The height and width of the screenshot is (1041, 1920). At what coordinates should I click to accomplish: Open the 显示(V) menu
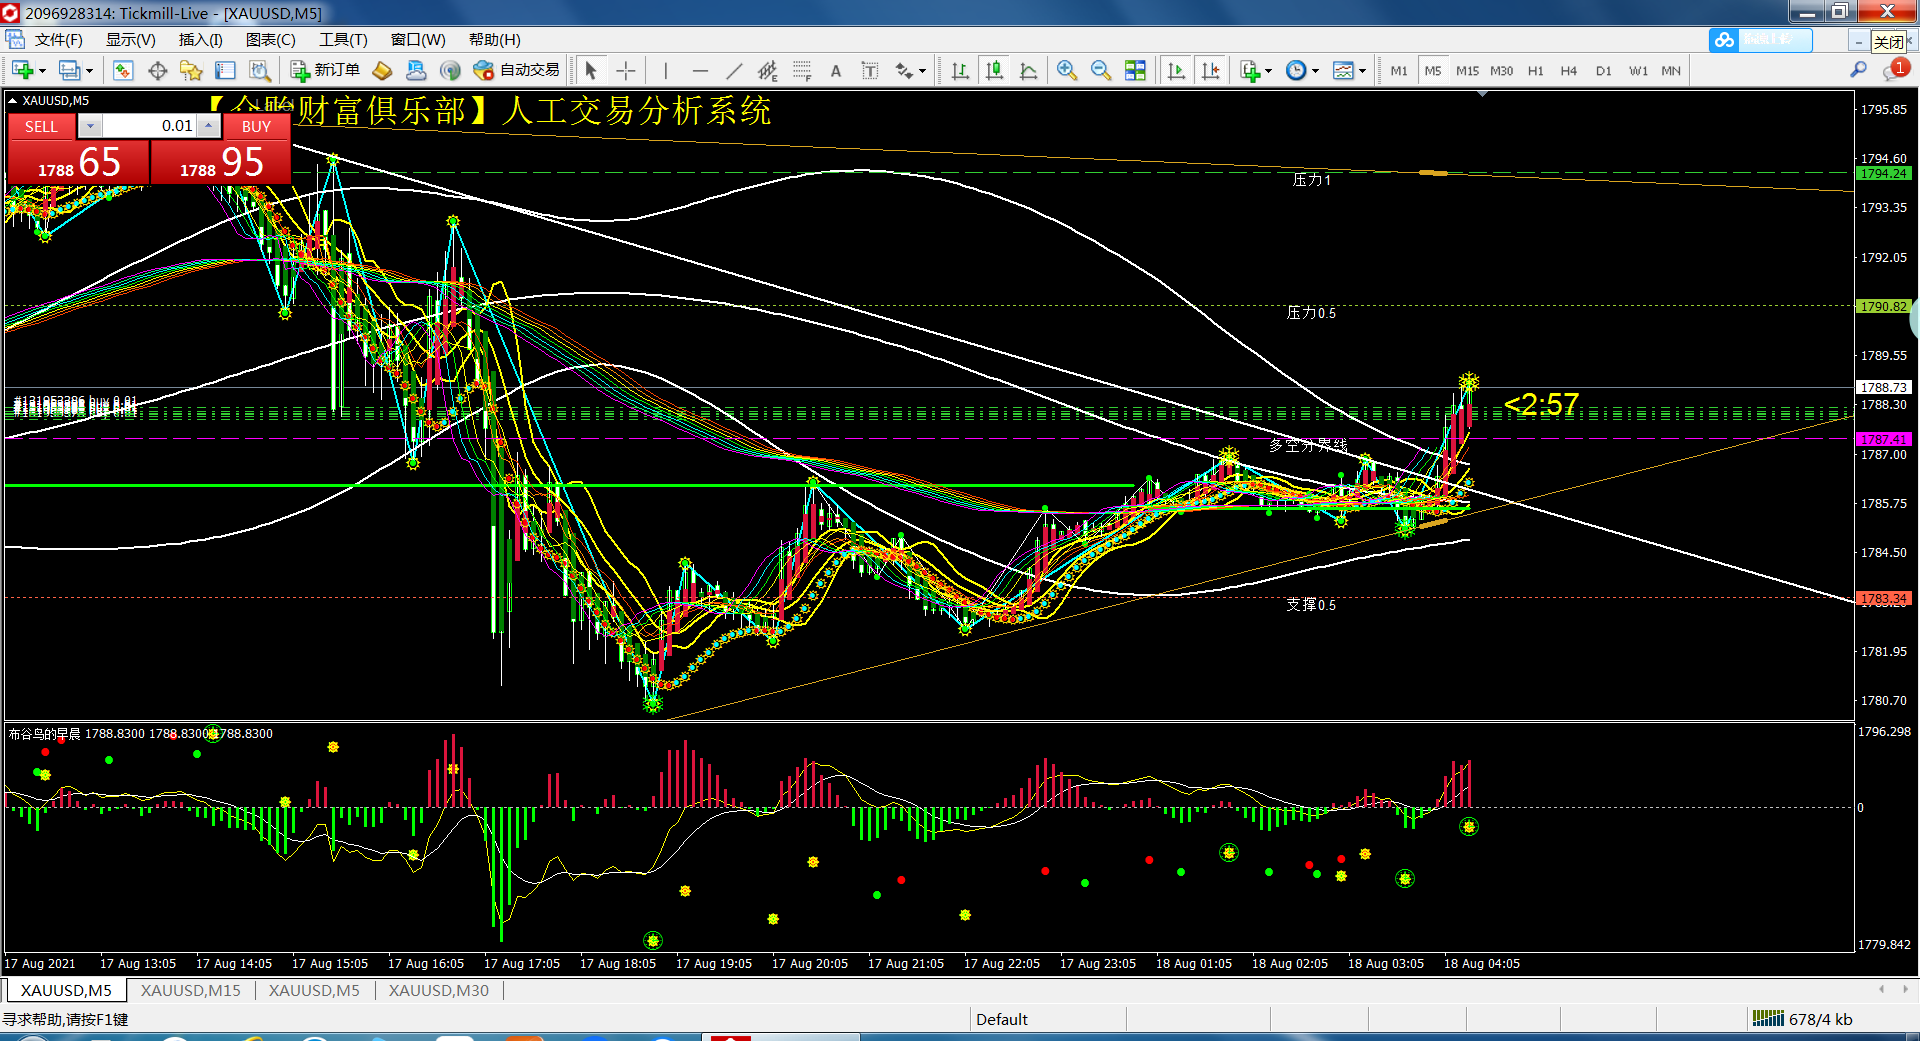pos(131,40)
